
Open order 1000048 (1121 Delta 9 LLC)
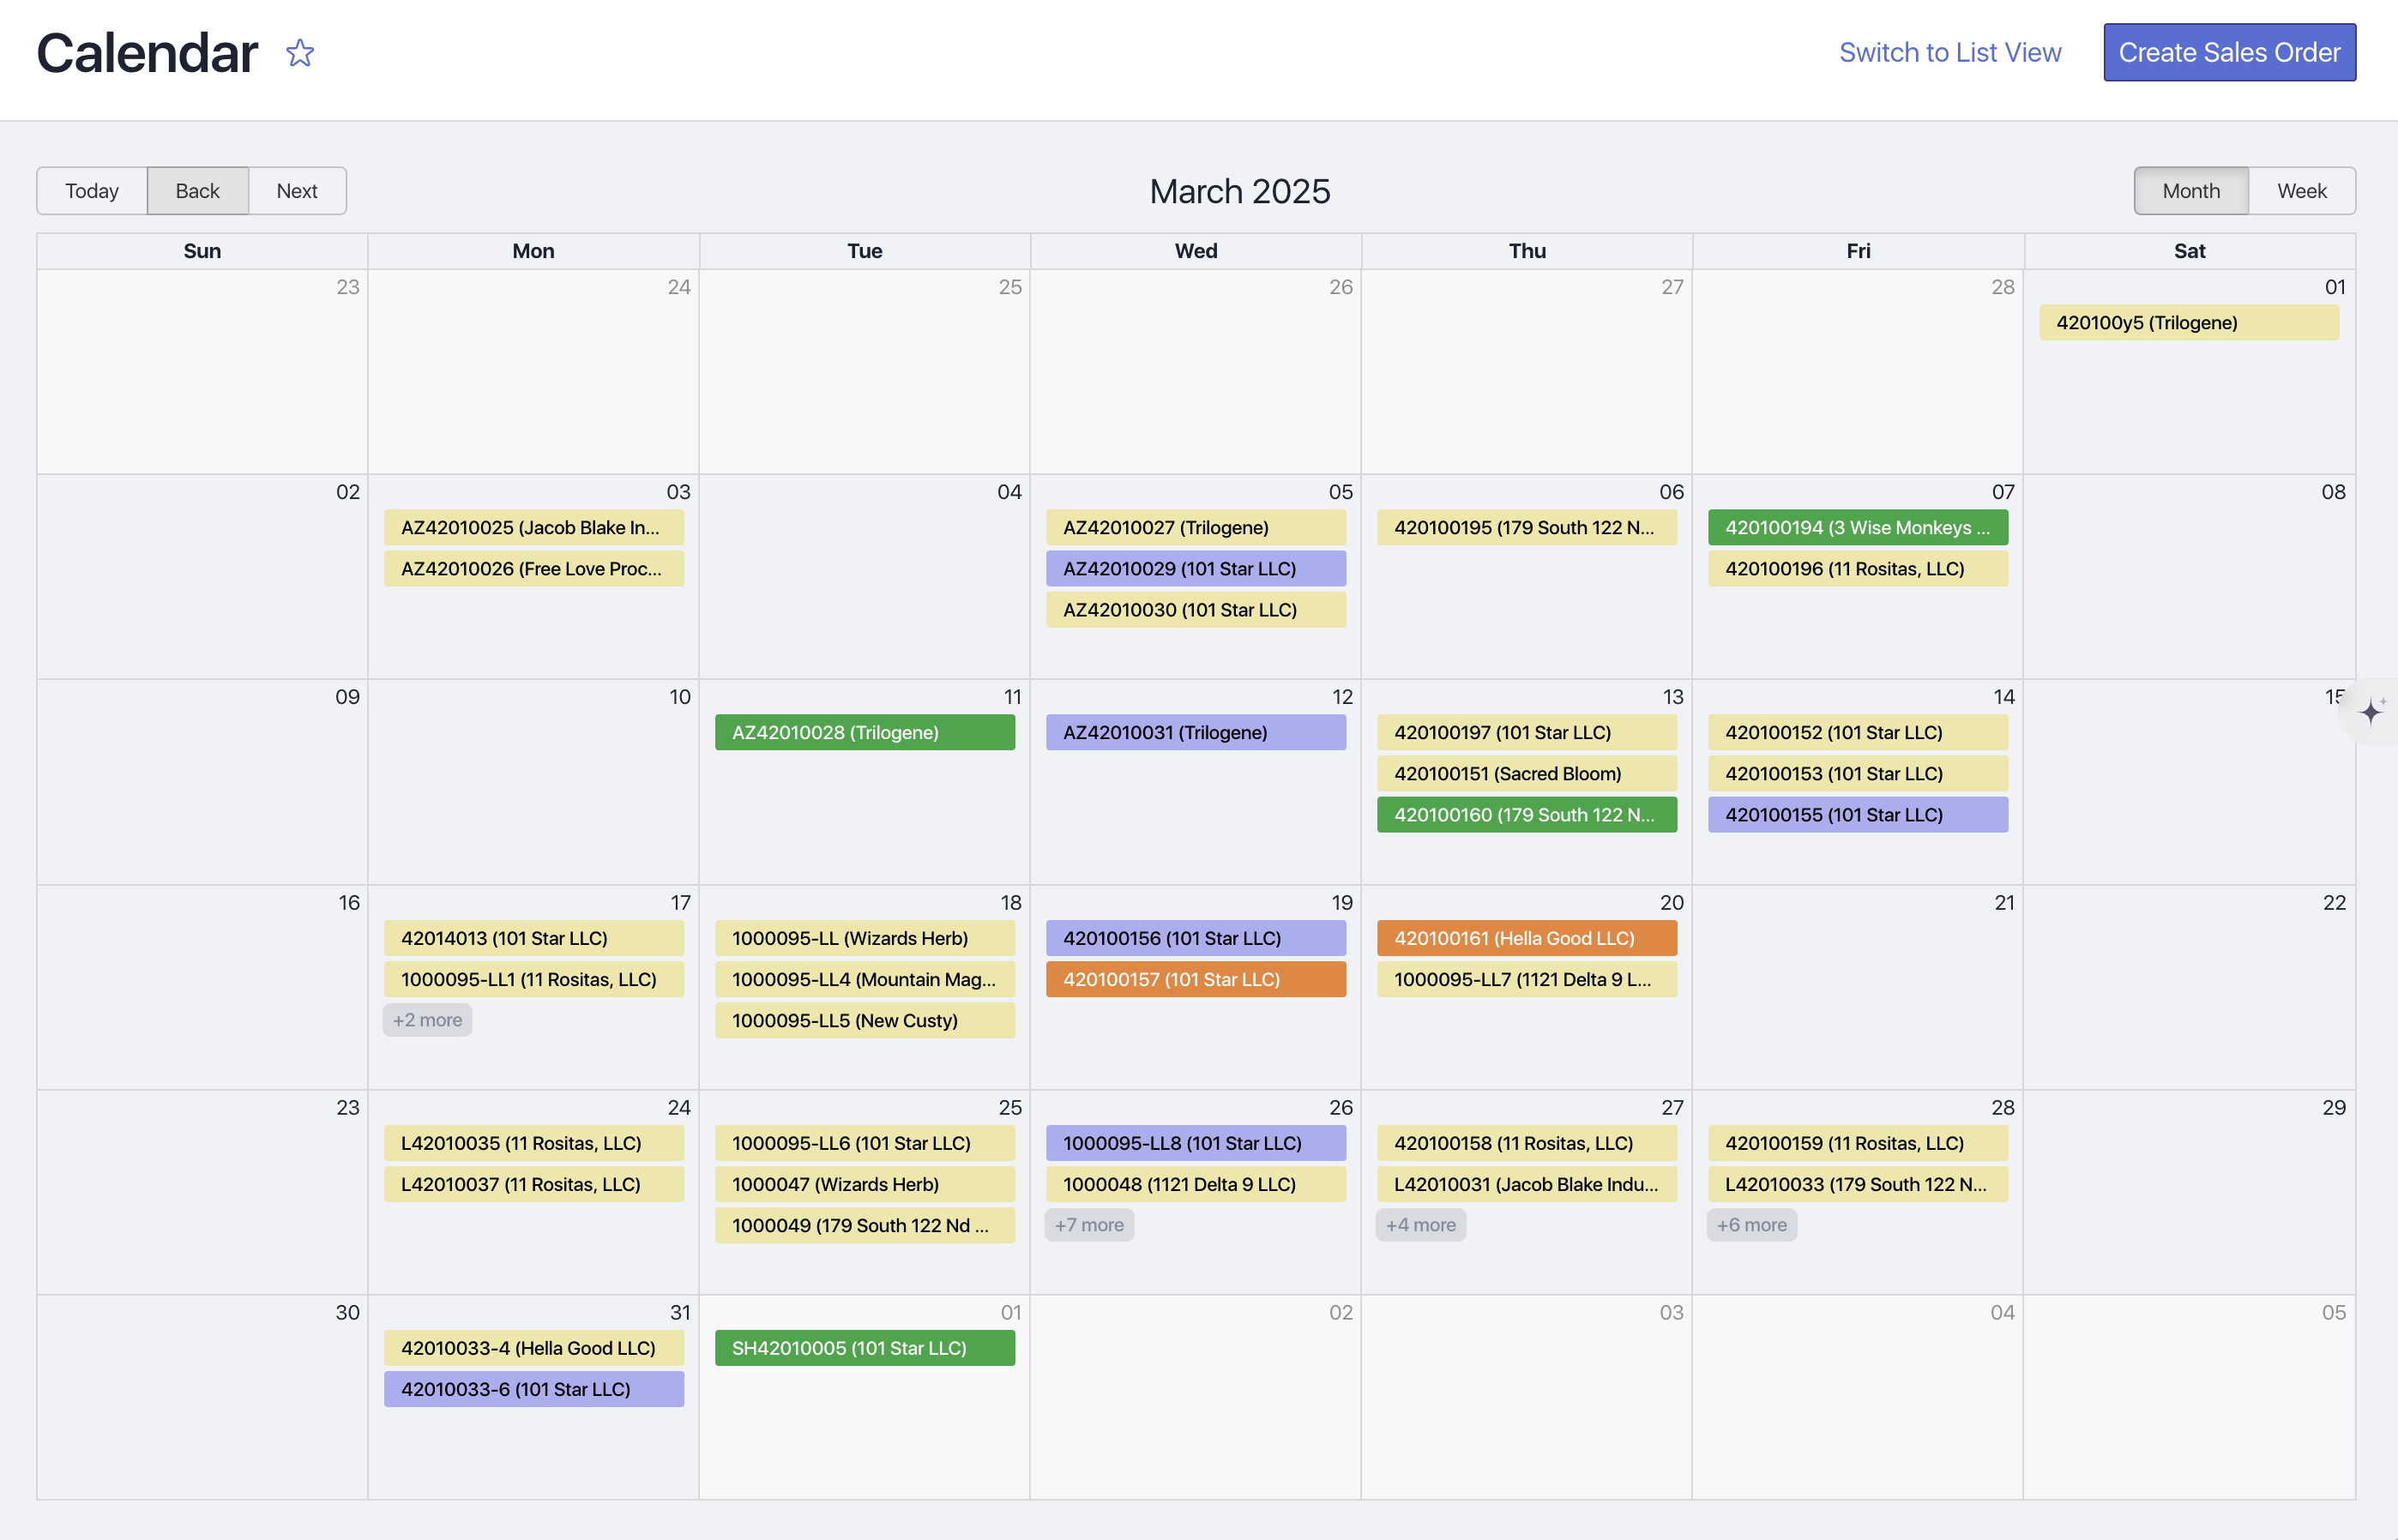click(1196, 1184)
